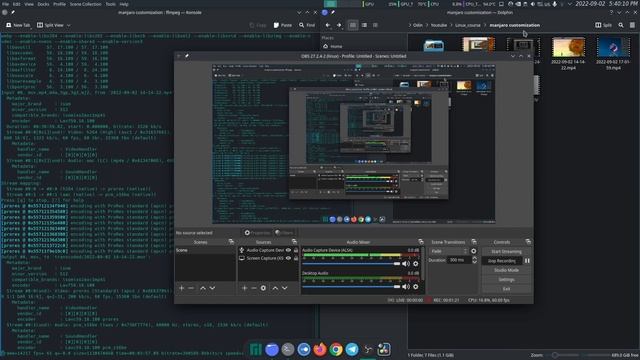
Task: Open the OBS View menu
Action: coord(29,4)
